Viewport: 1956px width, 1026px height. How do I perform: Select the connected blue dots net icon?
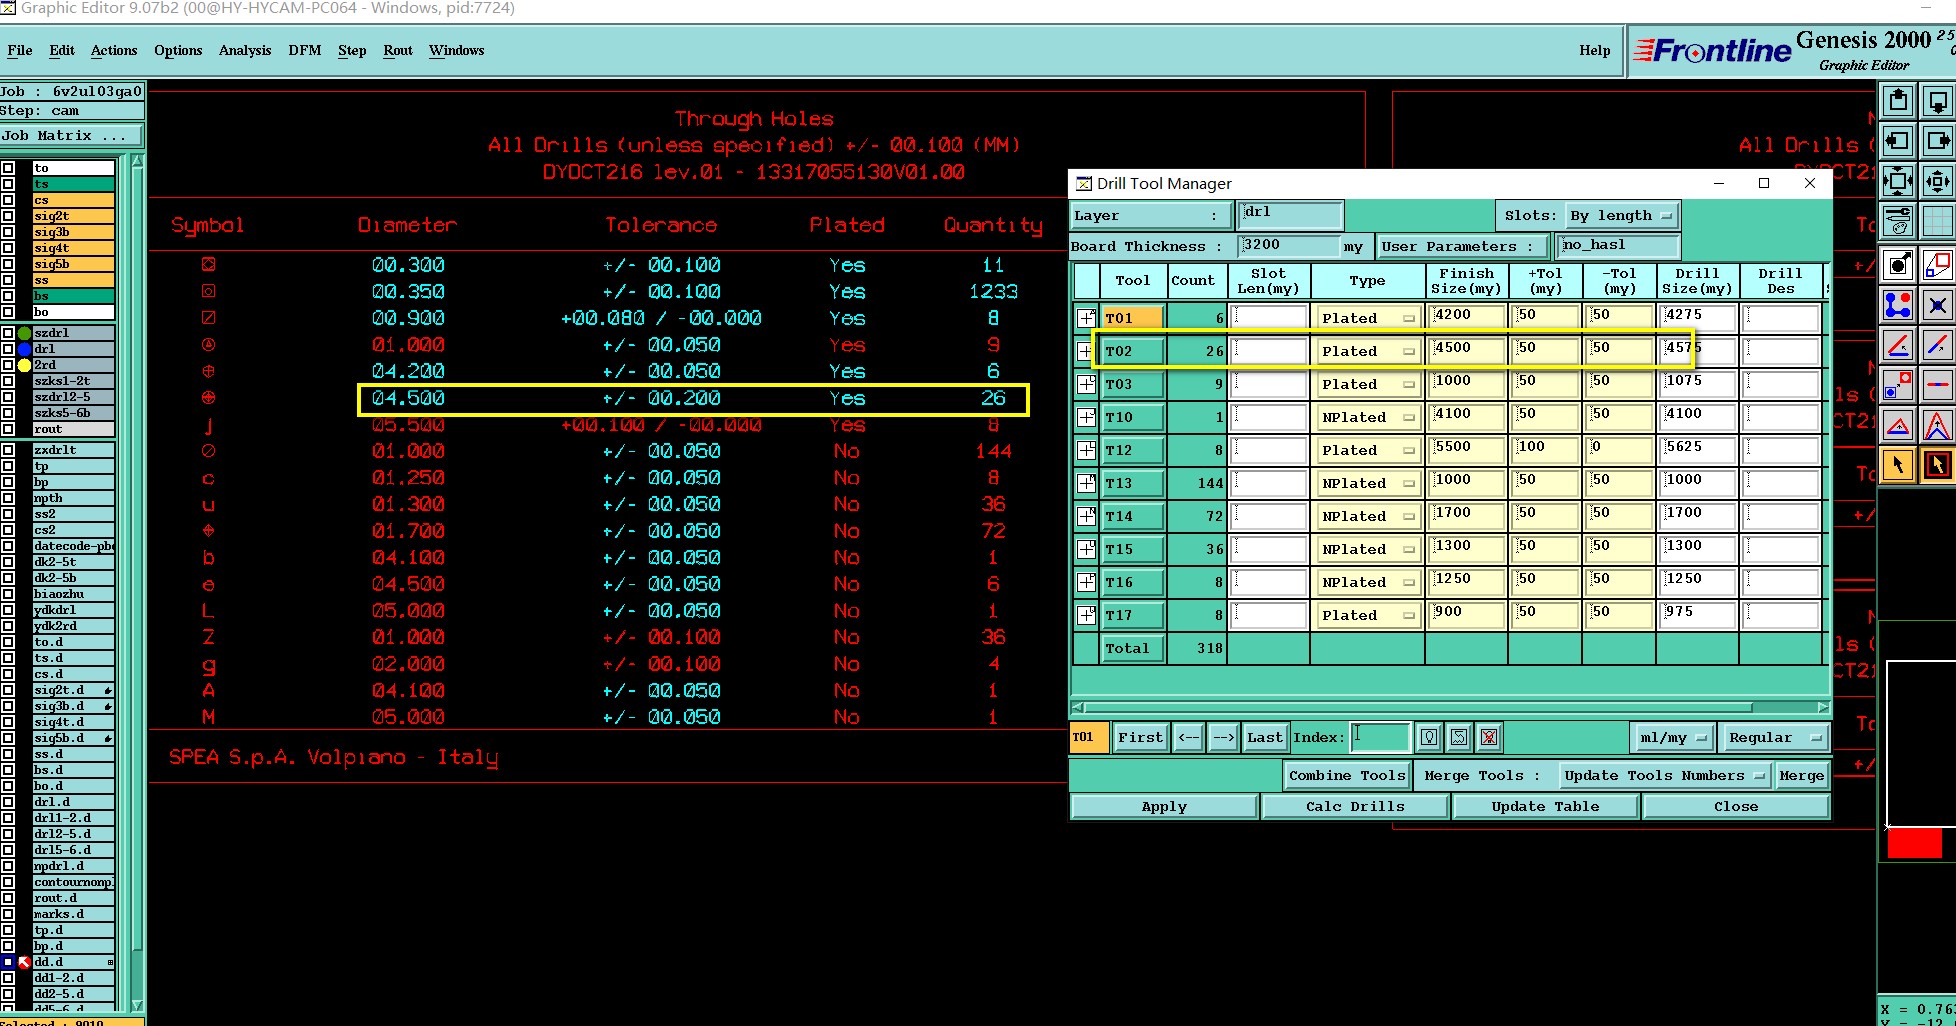(1898, 305)
